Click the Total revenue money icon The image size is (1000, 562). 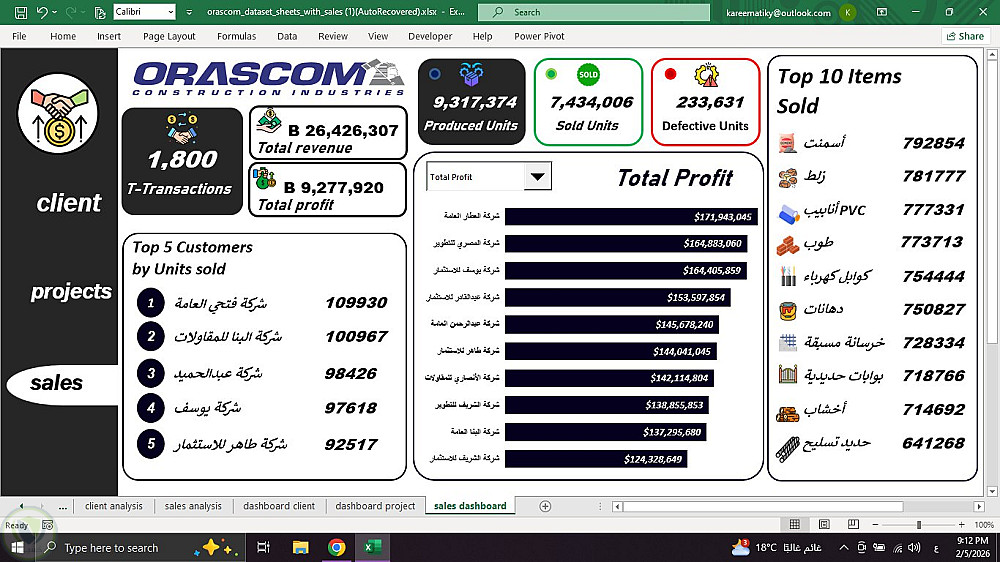(269, 121)
